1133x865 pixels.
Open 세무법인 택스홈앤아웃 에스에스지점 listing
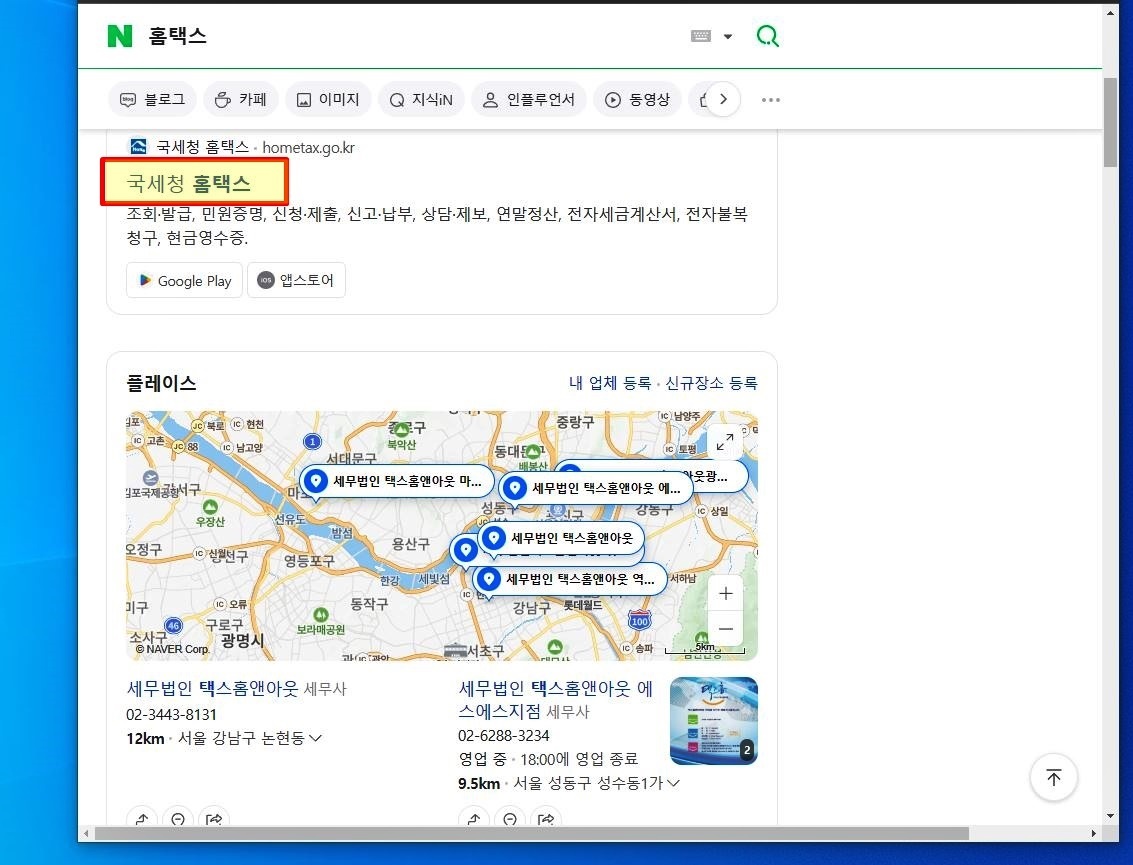(x=555, y=700)
